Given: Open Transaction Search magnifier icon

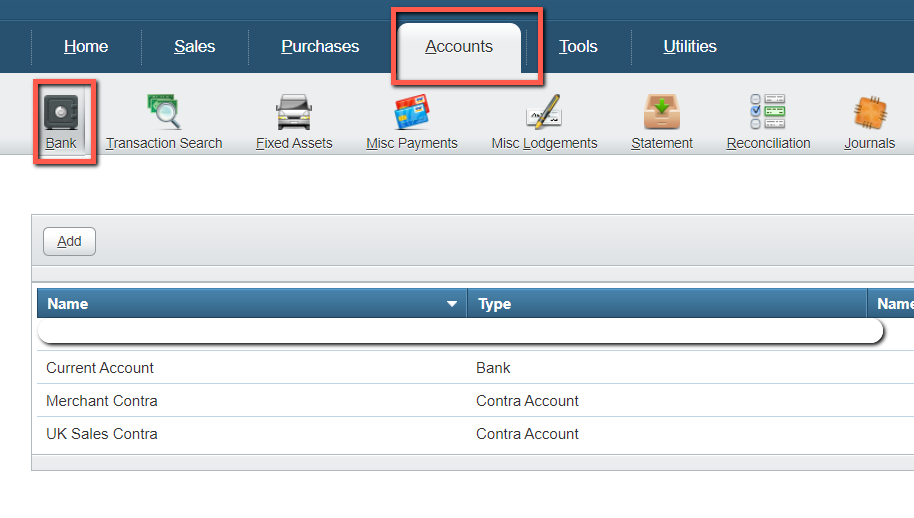Looking at the screenshot, I should (164, 113).
